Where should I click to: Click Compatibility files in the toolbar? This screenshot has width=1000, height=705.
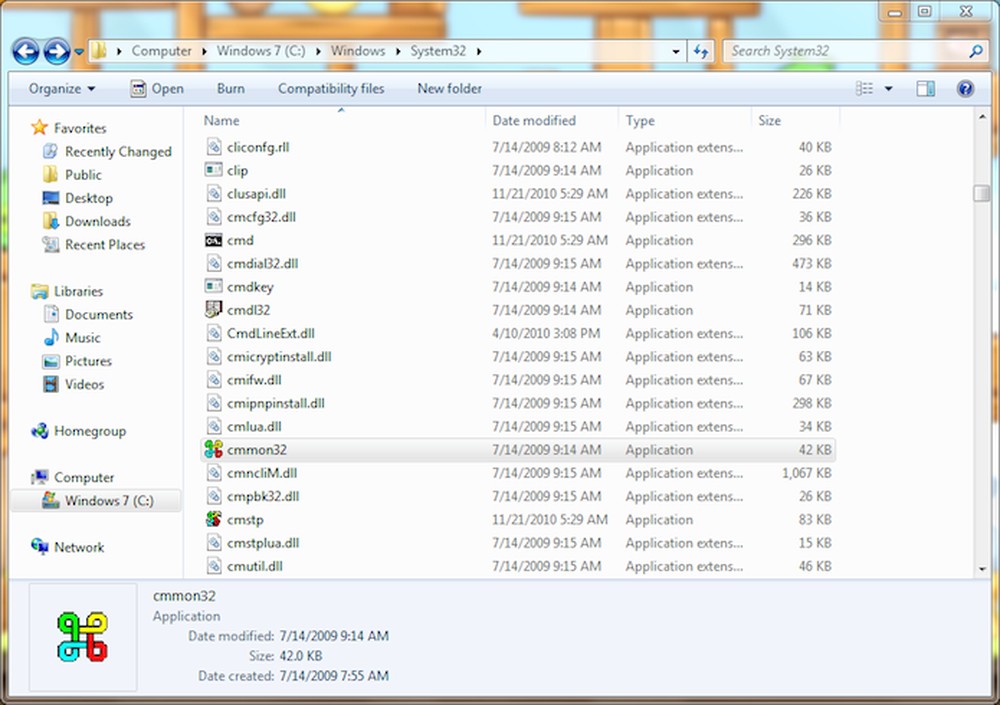331,89
